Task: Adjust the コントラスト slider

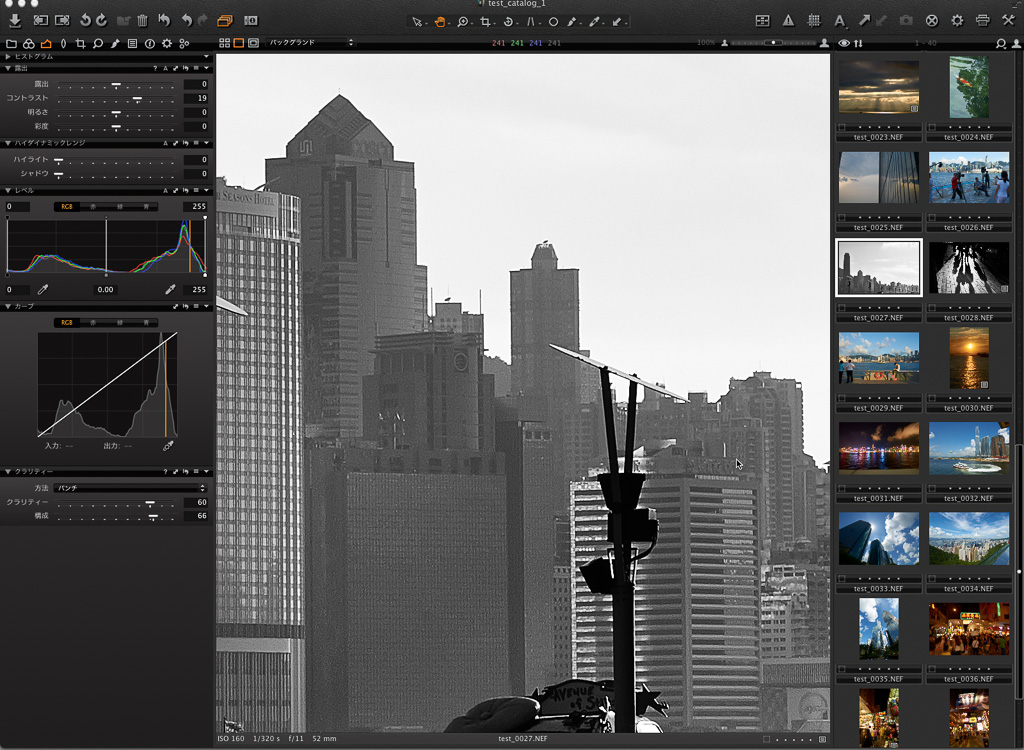Action: click(x=137, y=99)
